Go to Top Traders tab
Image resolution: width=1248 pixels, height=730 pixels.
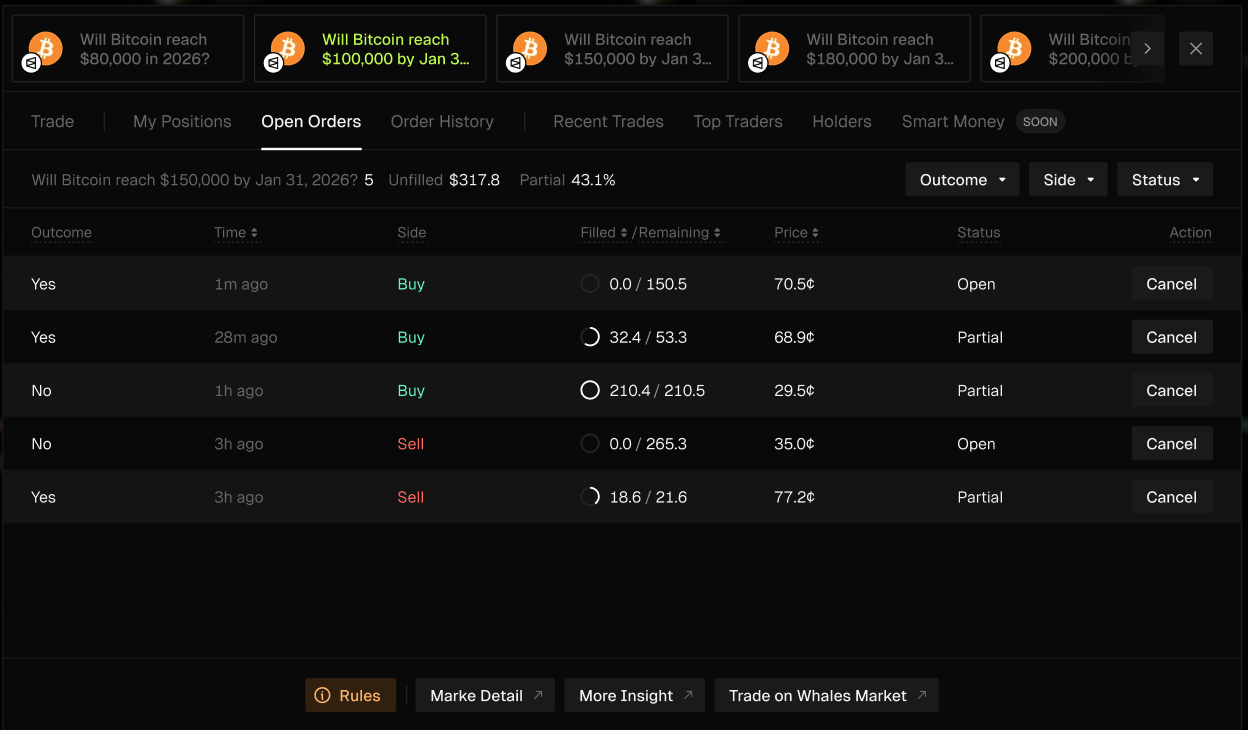737,122
